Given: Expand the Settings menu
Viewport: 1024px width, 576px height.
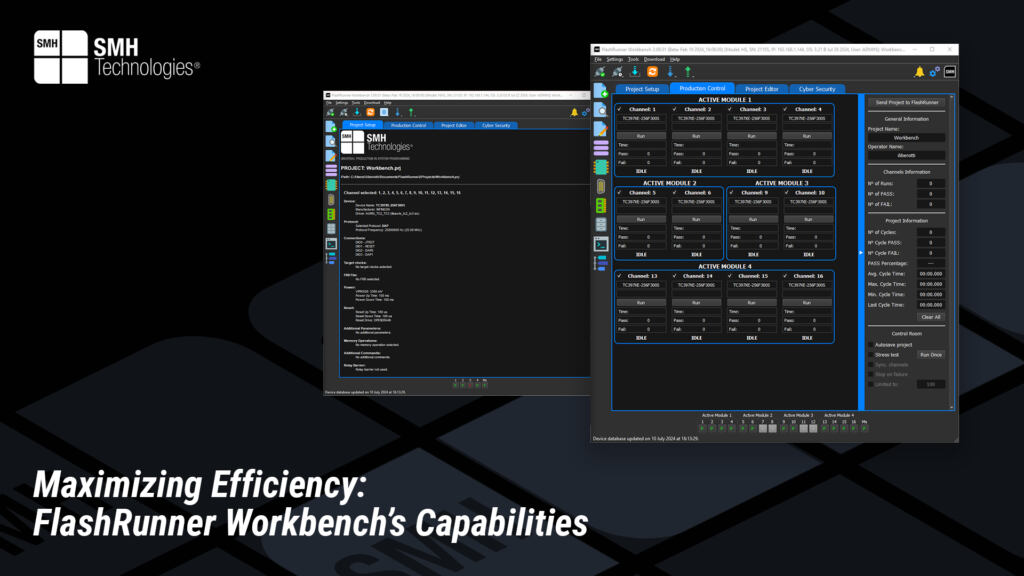Looking at the screenshot, I should tap(613, 61).
